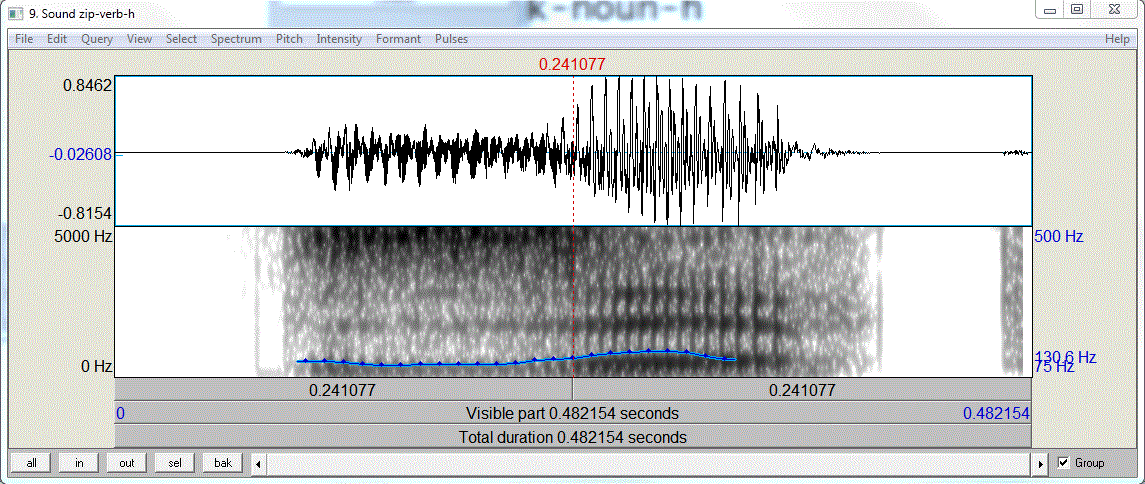Open the Select menu
Screen dimensions: 1145x484
pyautogui.click(x=181, y=39)
